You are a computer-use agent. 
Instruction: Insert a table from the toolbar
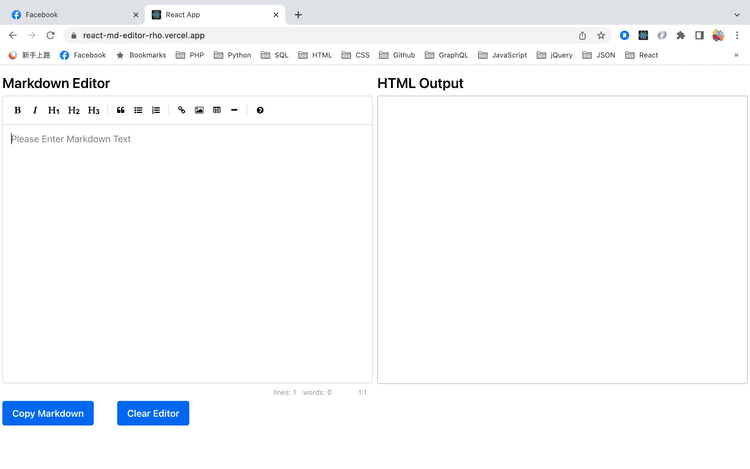click(217, 110)
